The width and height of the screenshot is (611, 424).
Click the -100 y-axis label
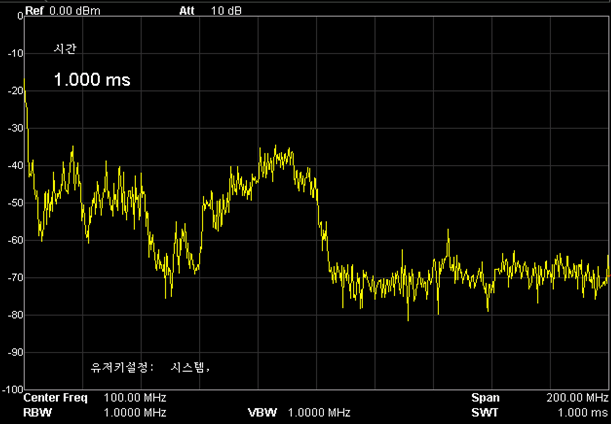click(13, 389)
